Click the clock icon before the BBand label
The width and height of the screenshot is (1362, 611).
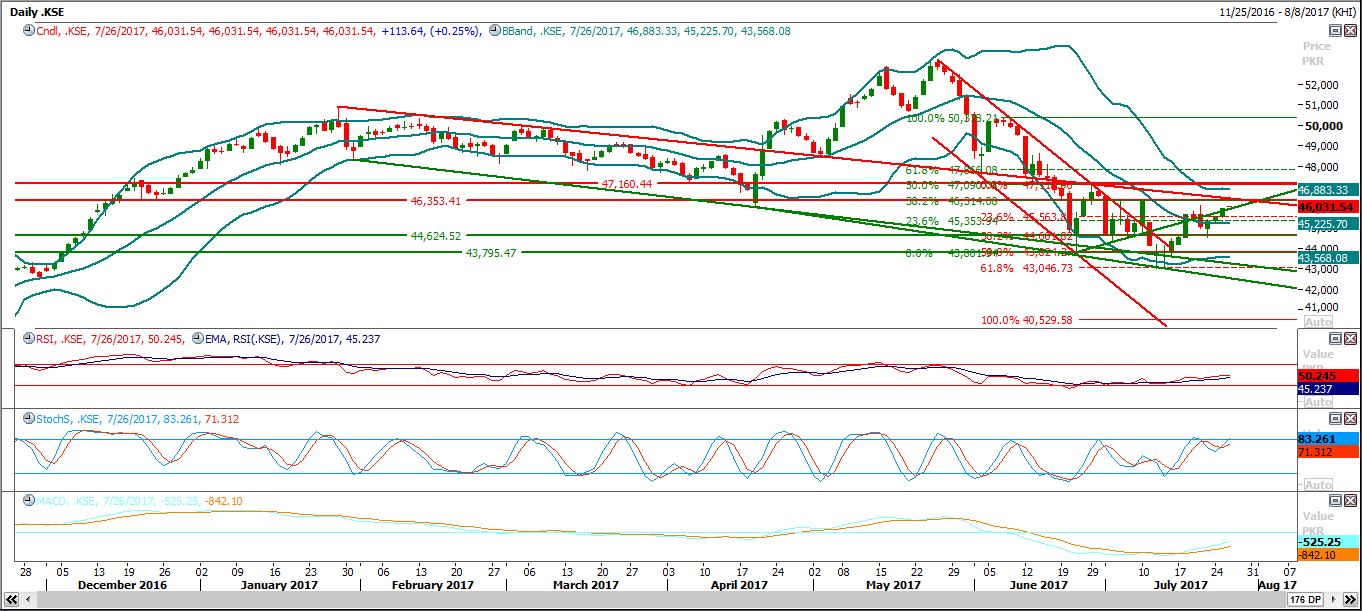[494, 31]
